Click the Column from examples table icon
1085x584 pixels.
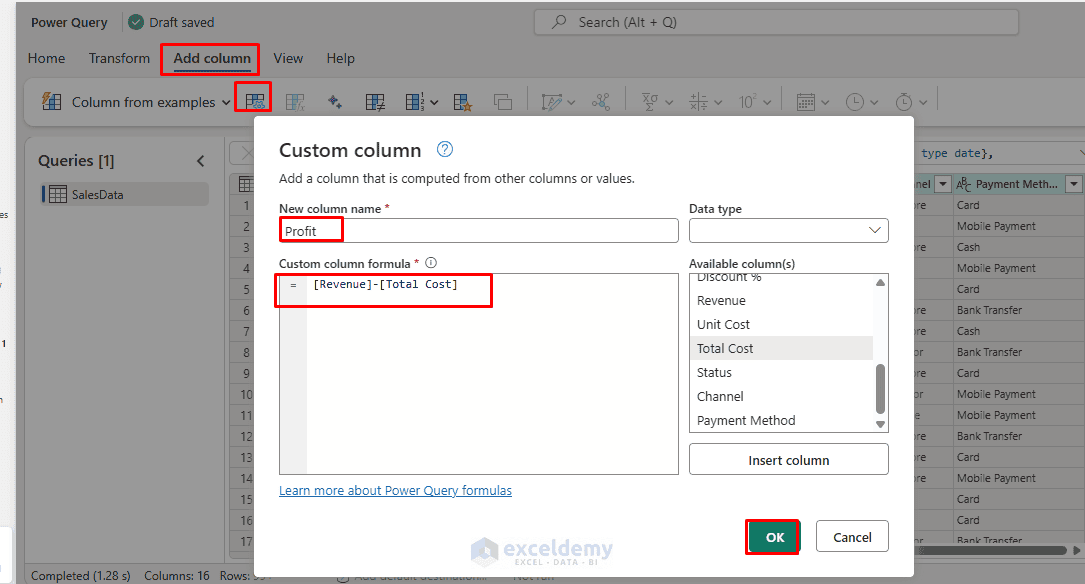(51, 102)
